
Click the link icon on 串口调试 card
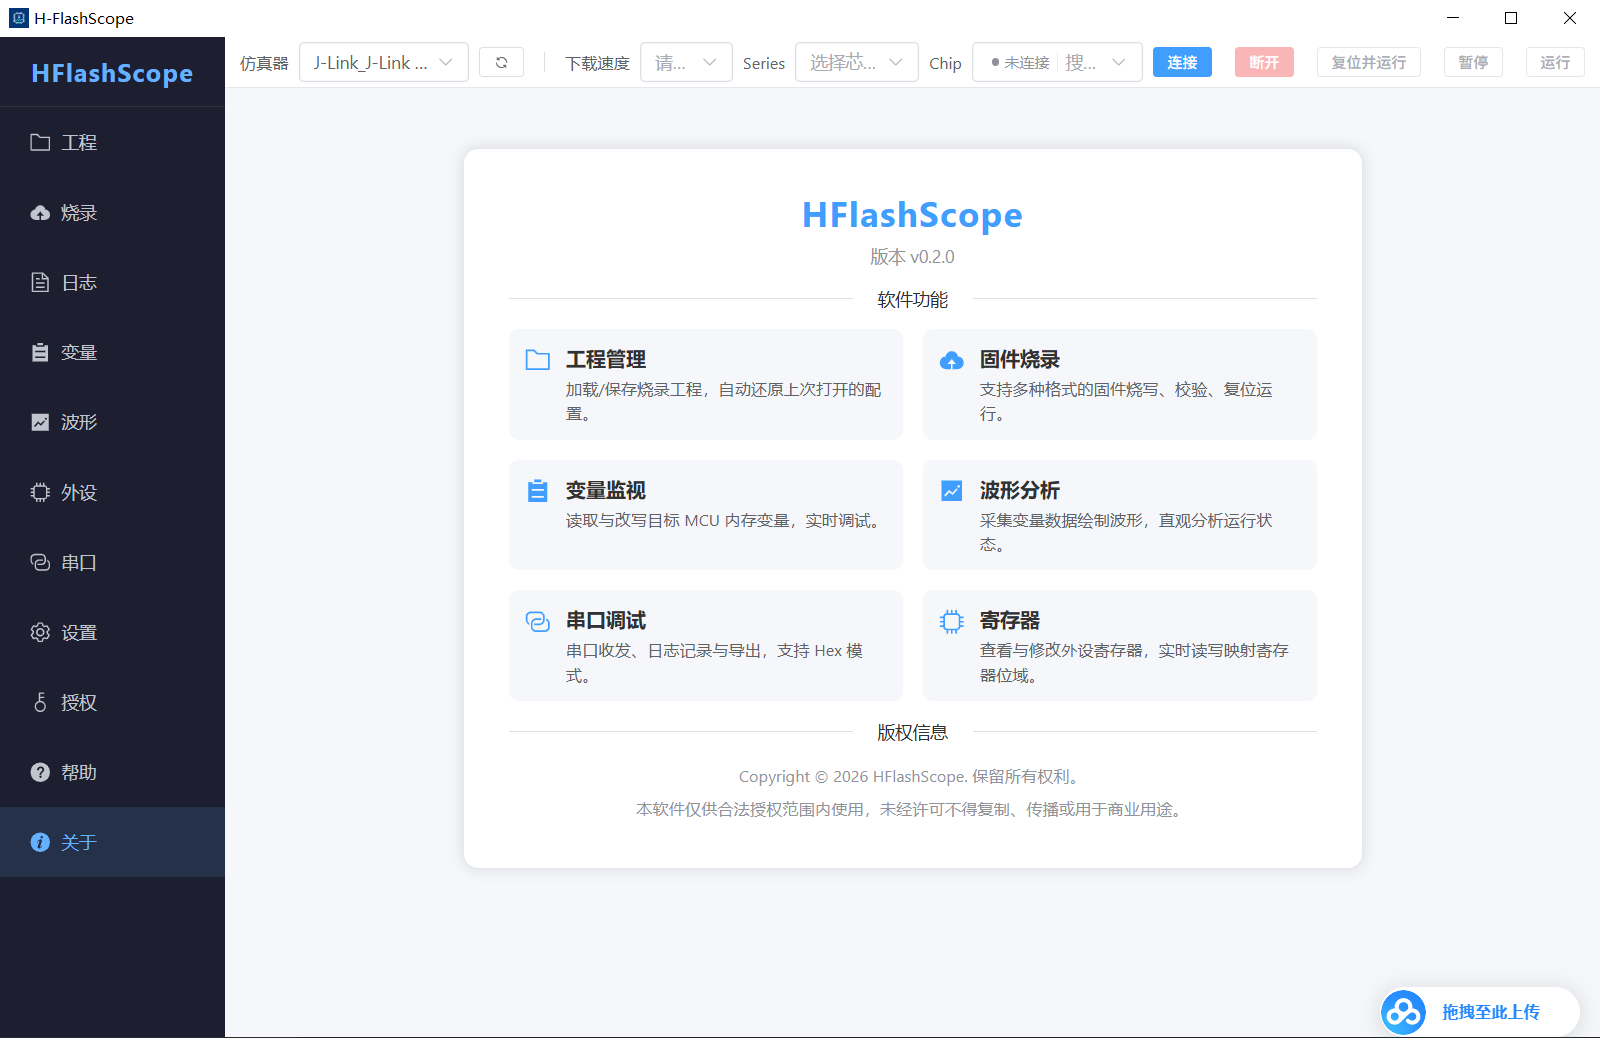pyautogui.click(x=538, y=621)
